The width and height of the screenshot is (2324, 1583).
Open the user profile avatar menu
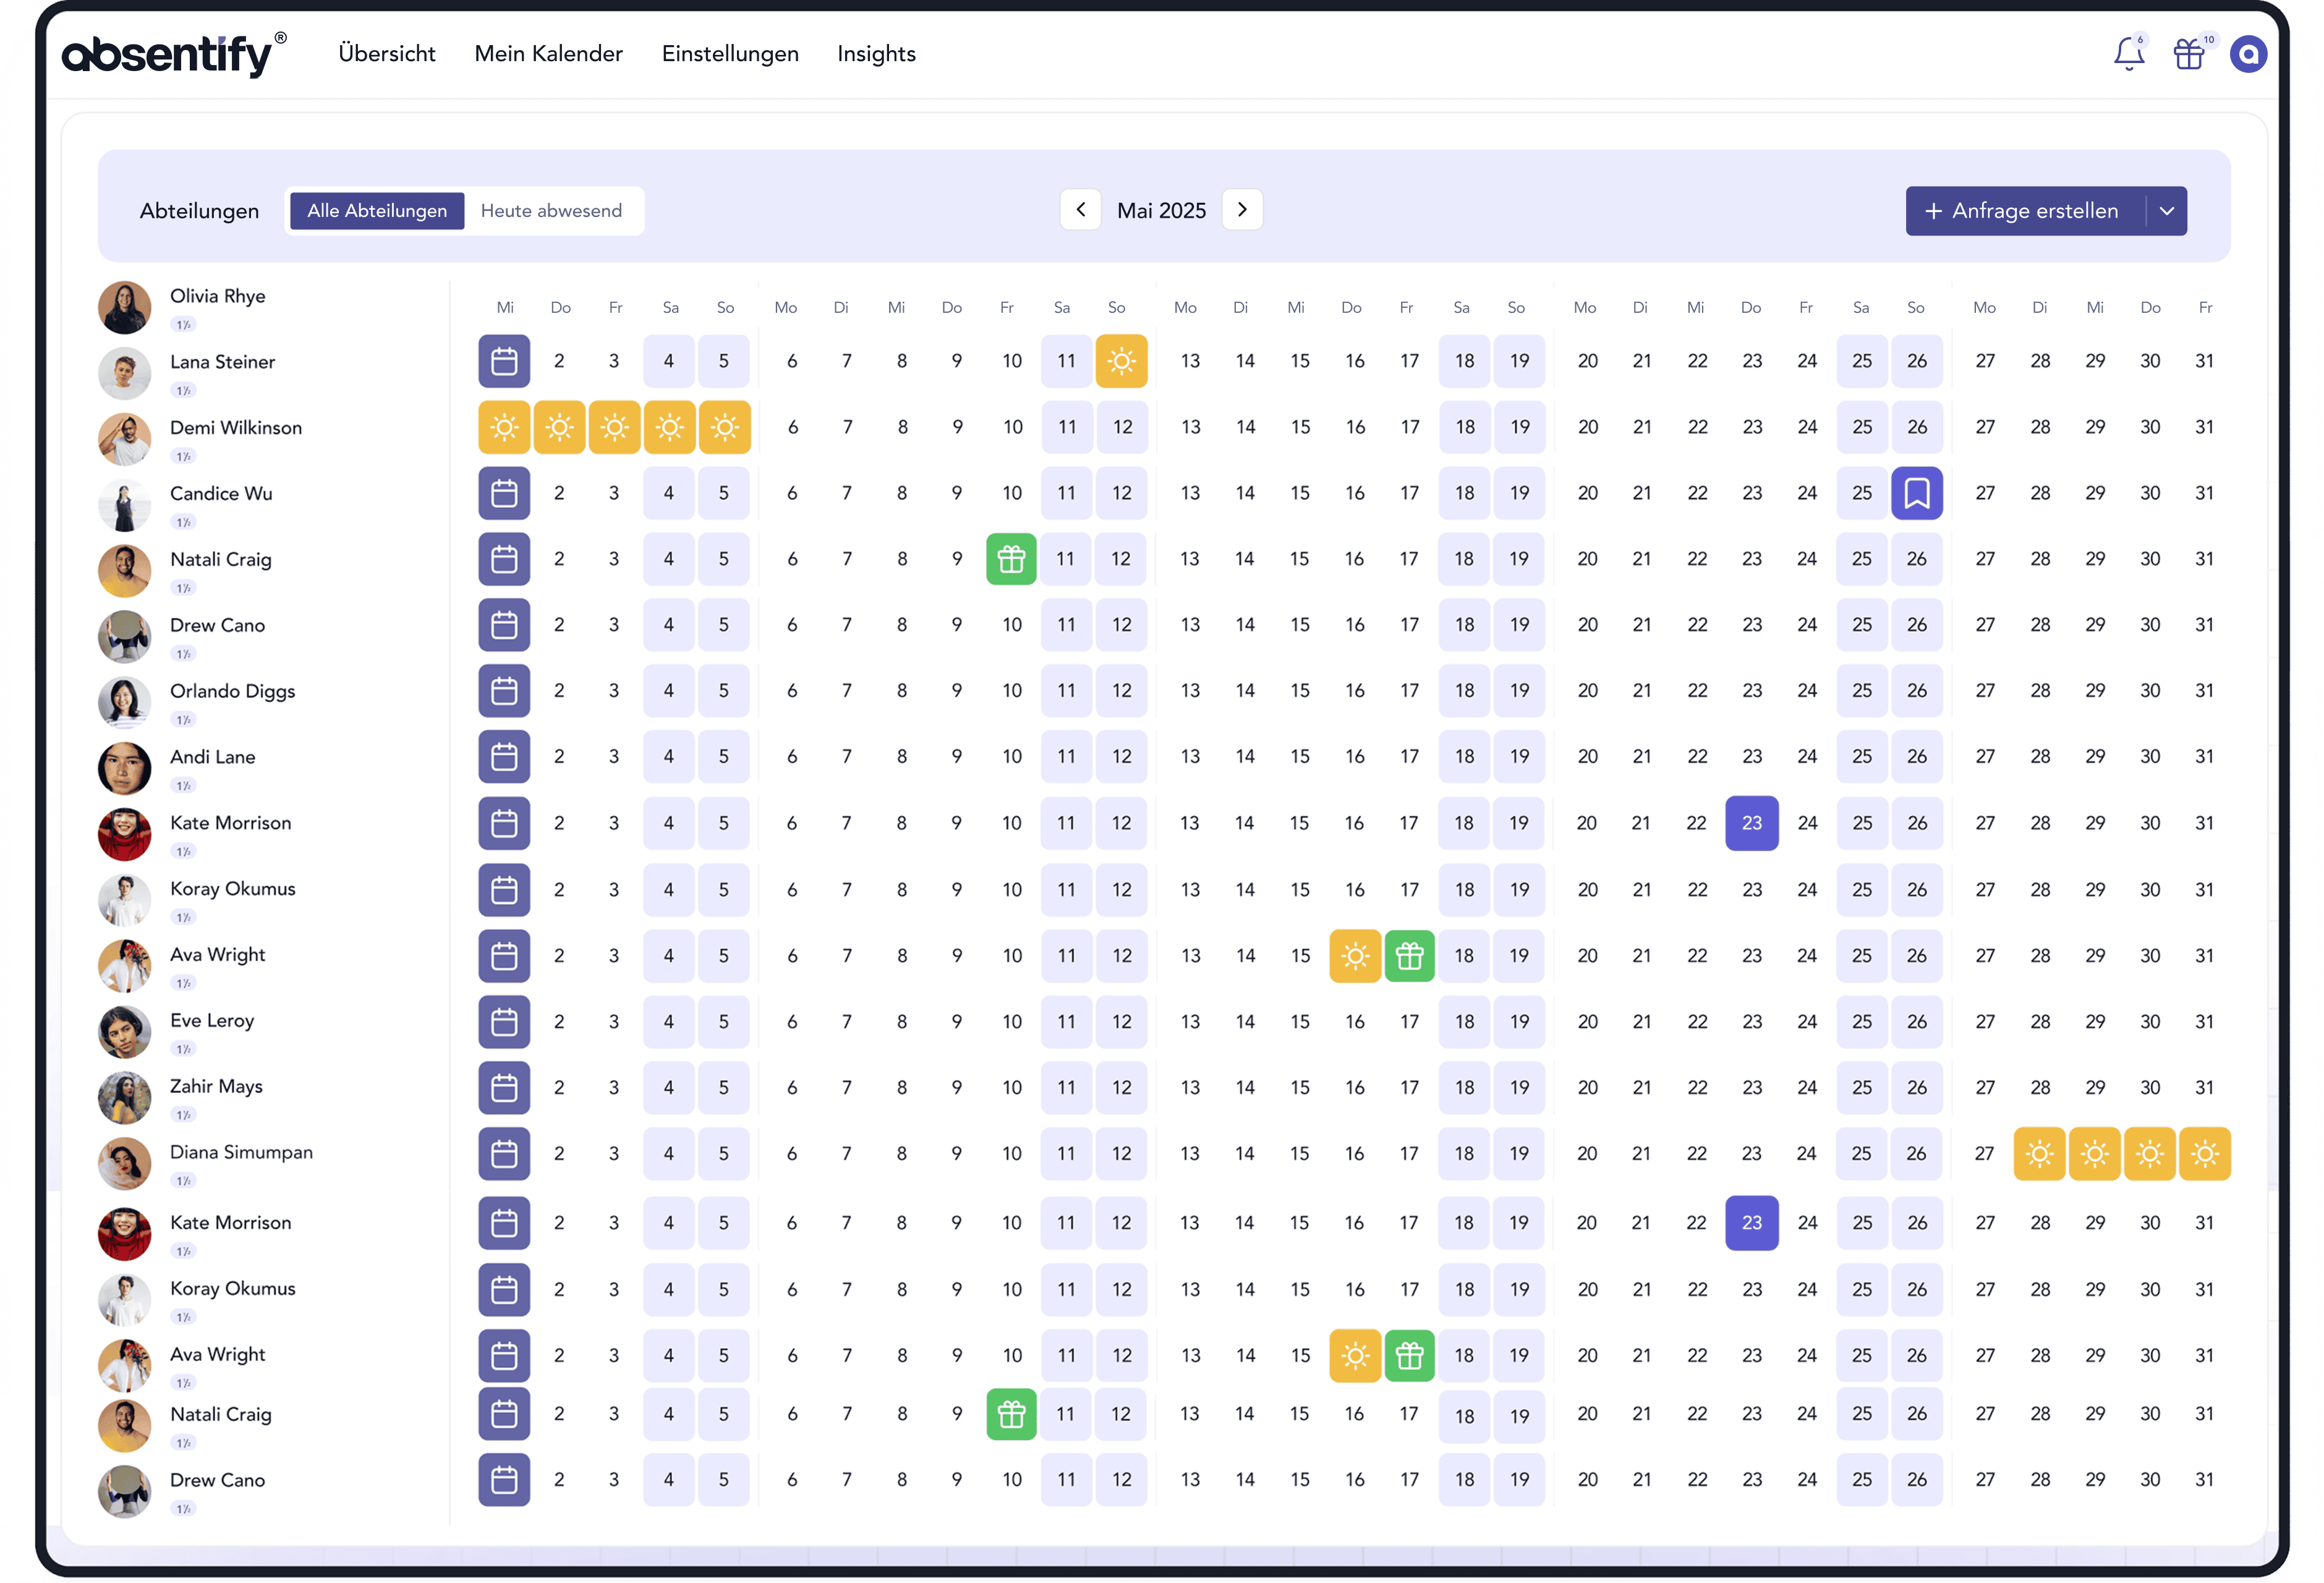(x=2248, y=54)
